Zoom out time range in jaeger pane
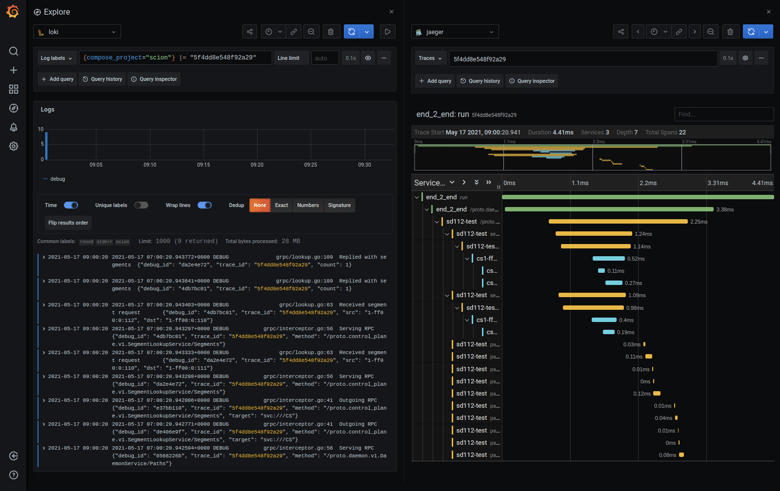The width and height of the screenshot is (780, 491). (711, 32)
